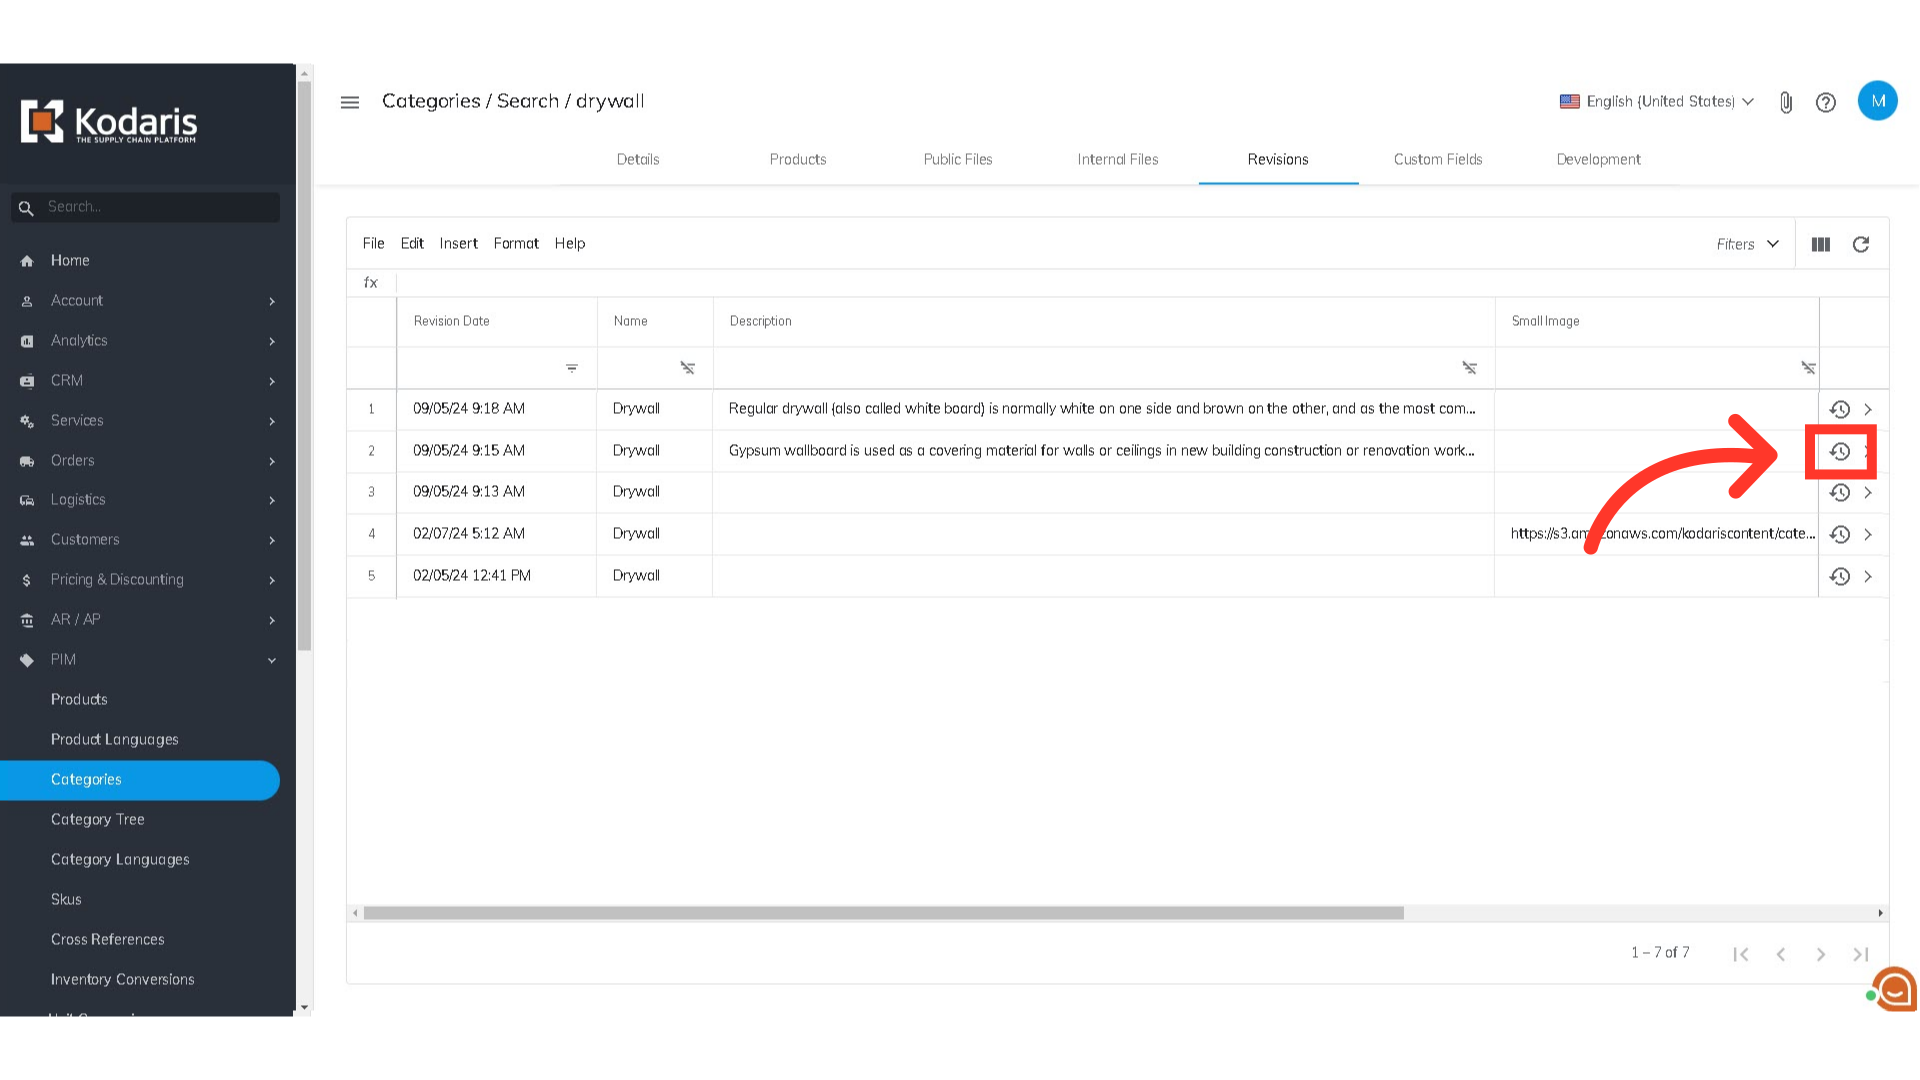The image size is (1920, 1080).
Task: Open the Filters dropdown
Action: [x=1747, y=244]
